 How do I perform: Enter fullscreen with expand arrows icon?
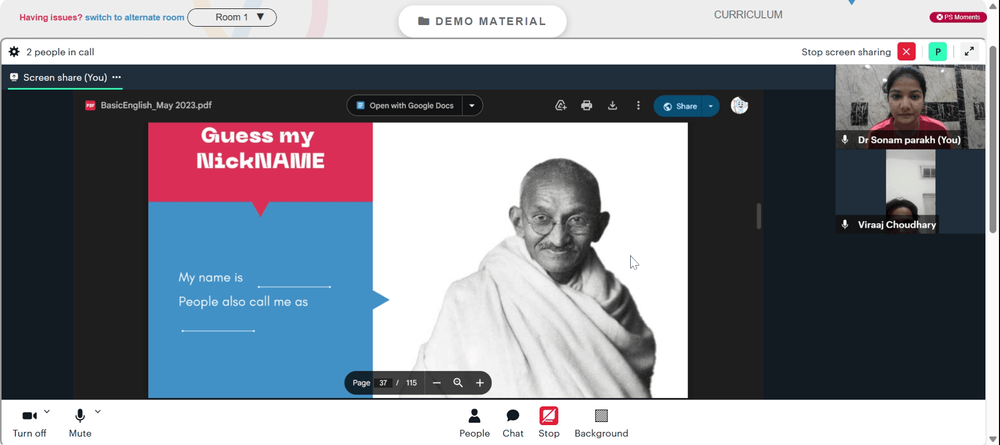pos(969,52)
